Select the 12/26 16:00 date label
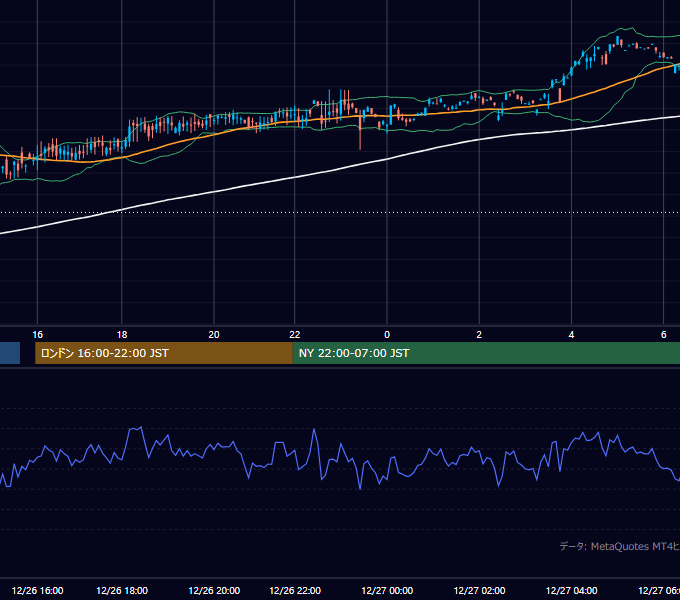 coord(37,590)
